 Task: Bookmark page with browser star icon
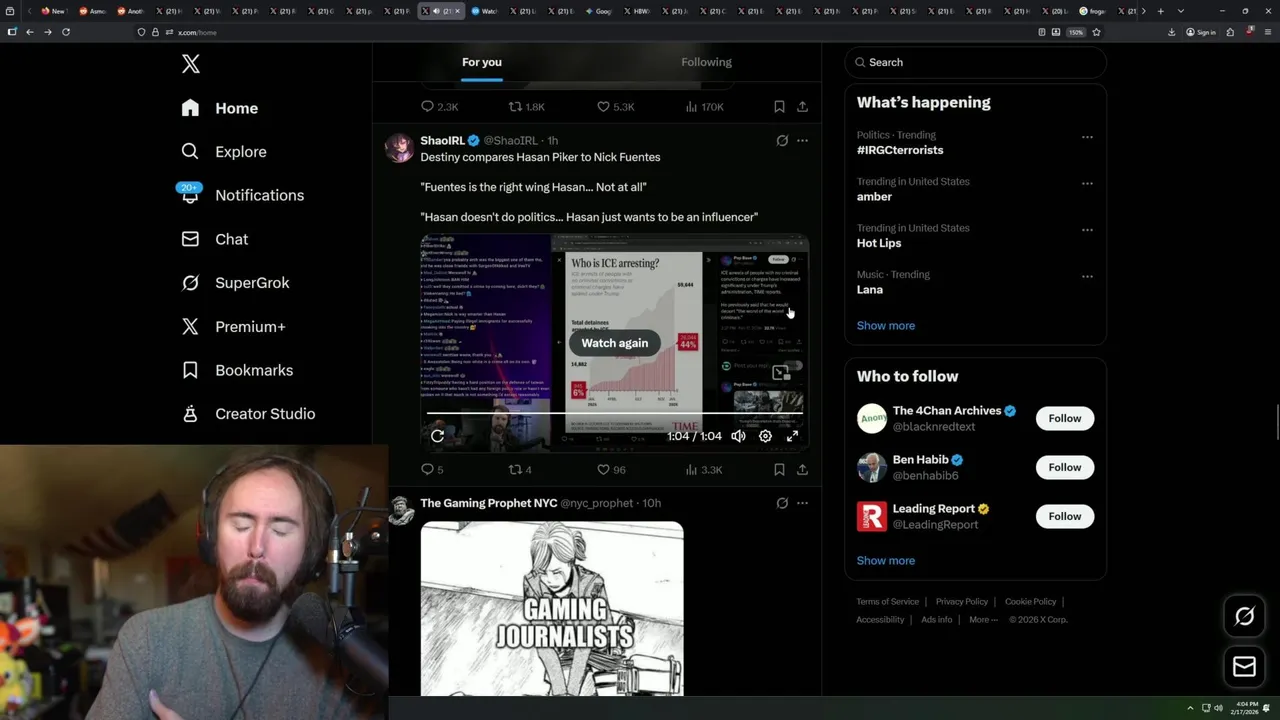[x=1096, y=32]
